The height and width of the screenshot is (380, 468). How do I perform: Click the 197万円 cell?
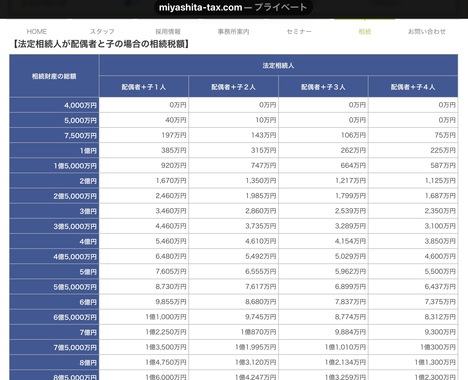pos(144,135)
